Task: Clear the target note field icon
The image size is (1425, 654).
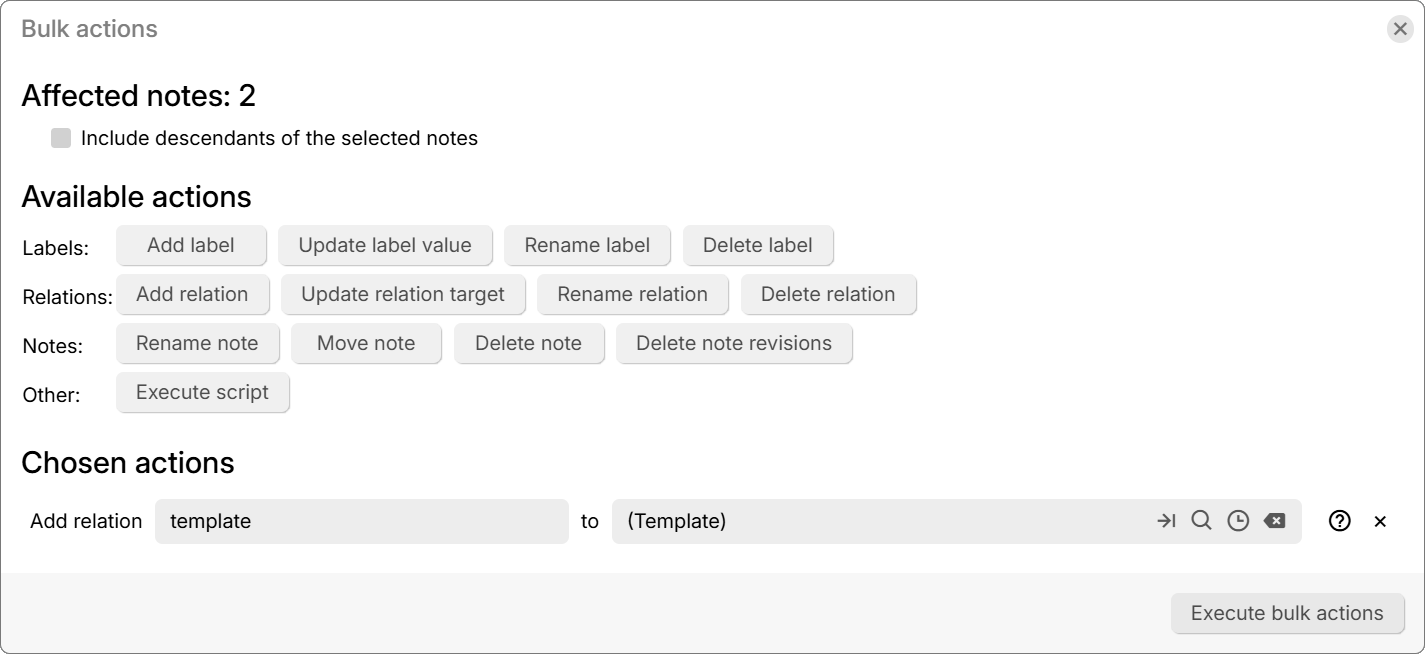Action: click(1274, 521)
